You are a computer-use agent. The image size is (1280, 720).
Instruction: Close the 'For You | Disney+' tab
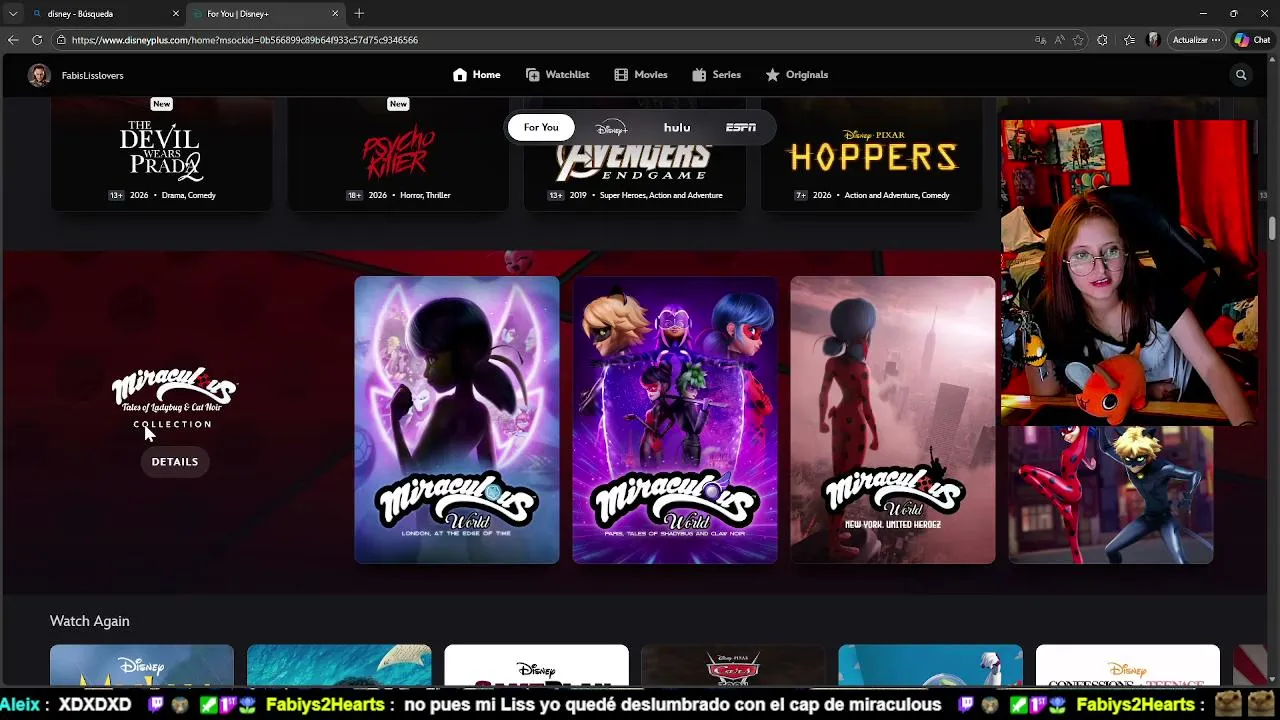(x=335, y=14)
